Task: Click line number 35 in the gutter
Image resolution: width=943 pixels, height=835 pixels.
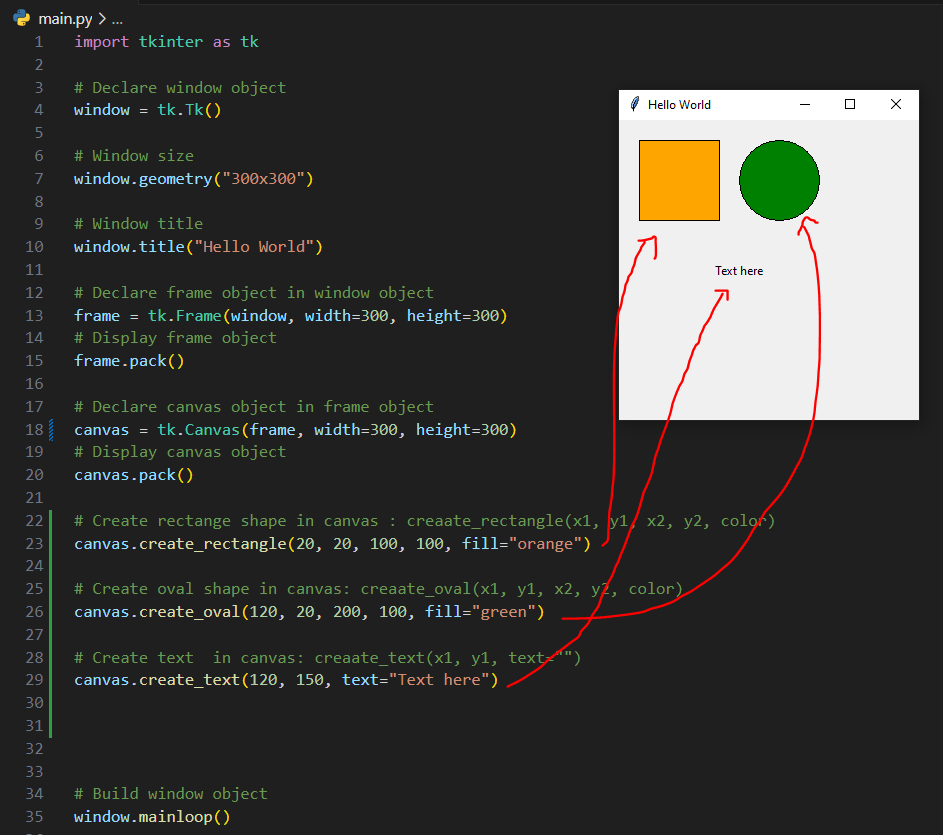Action: [34, 817]
